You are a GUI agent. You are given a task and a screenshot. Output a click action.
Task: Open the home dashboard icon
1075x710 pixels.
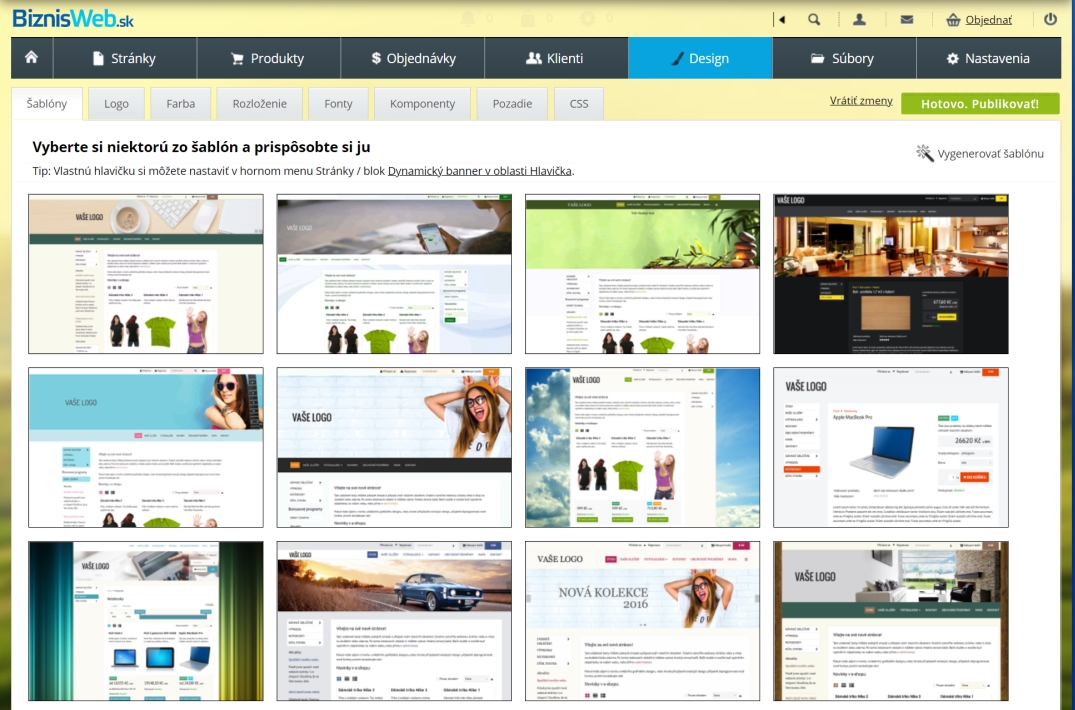32,58
